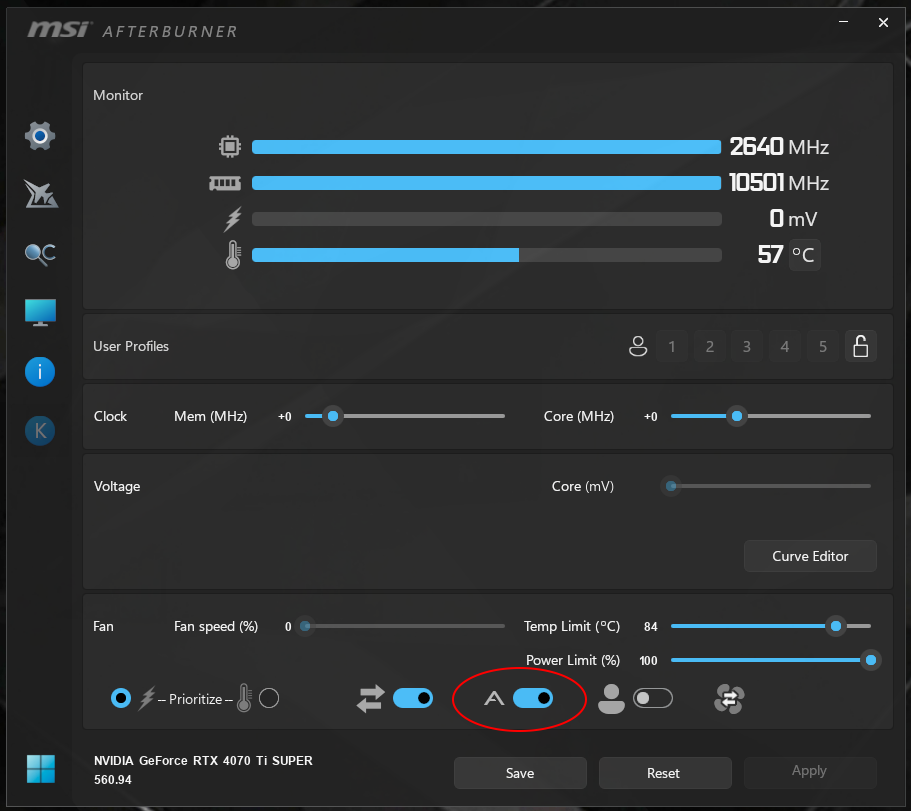Screen dimensions: 911x811
Task: Toggle the profile lock padlock icon
Action: (x=860, y=347)
